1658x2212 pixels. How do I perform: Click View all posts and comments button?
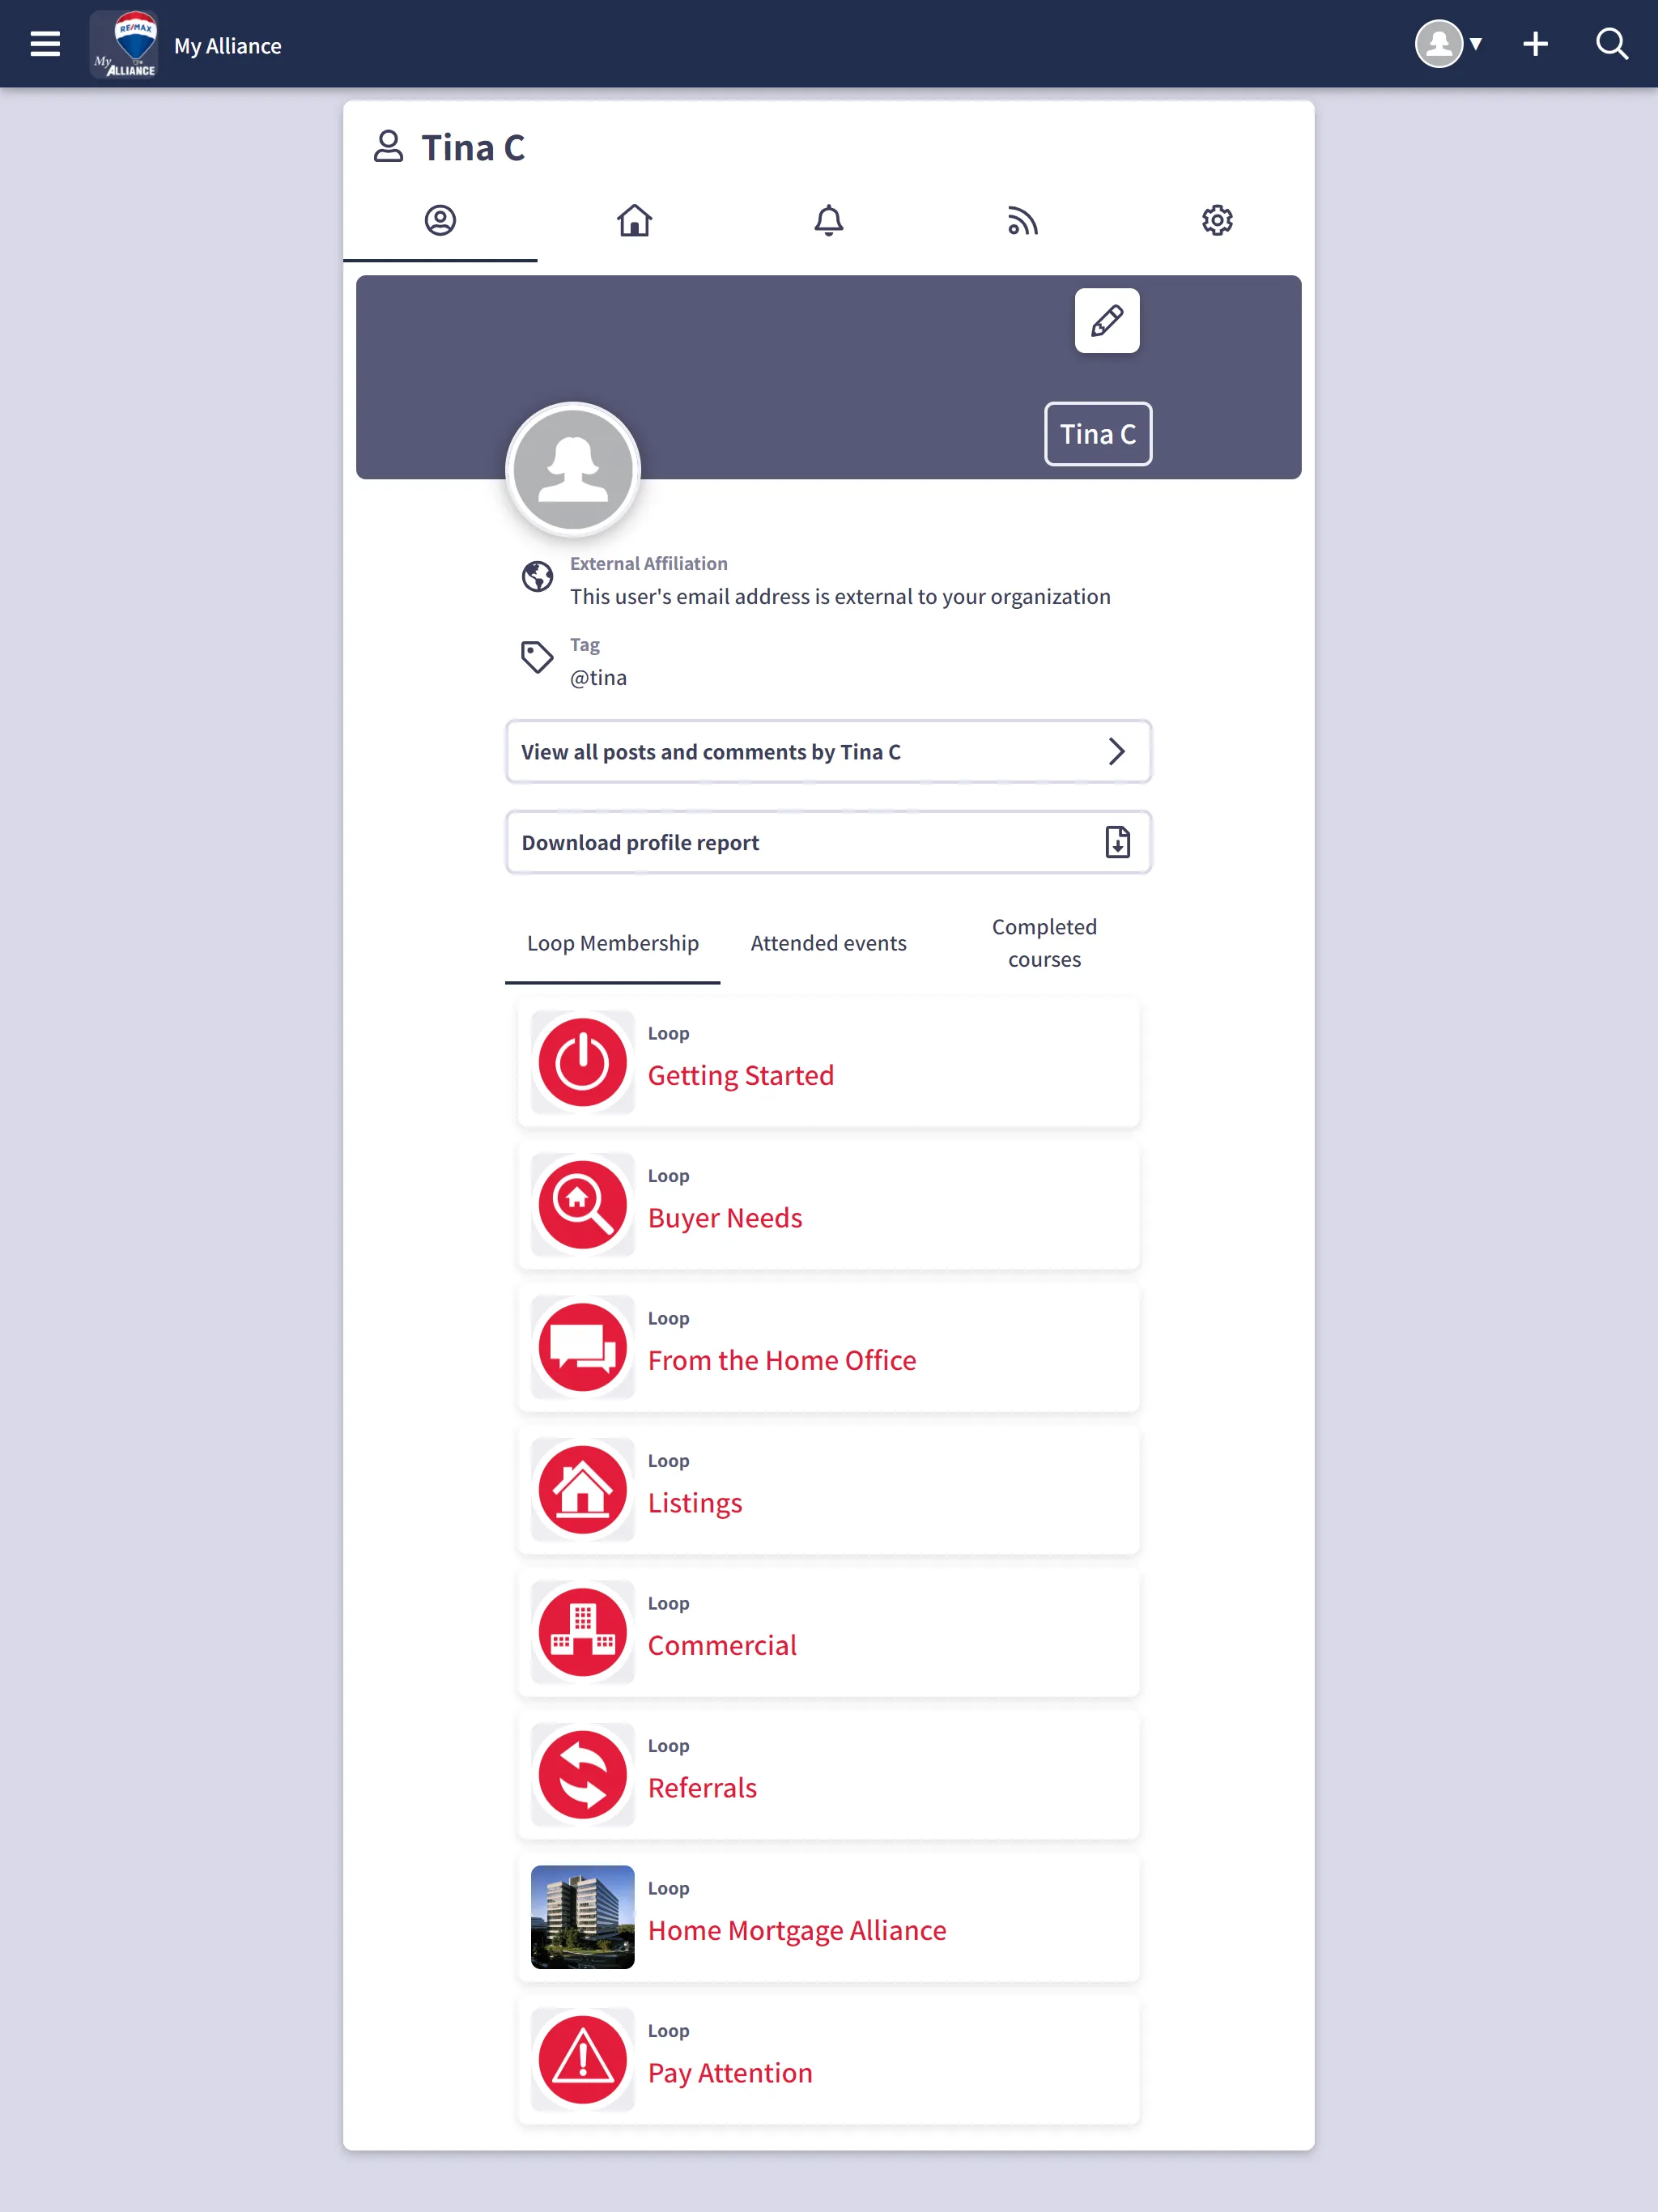829,751
